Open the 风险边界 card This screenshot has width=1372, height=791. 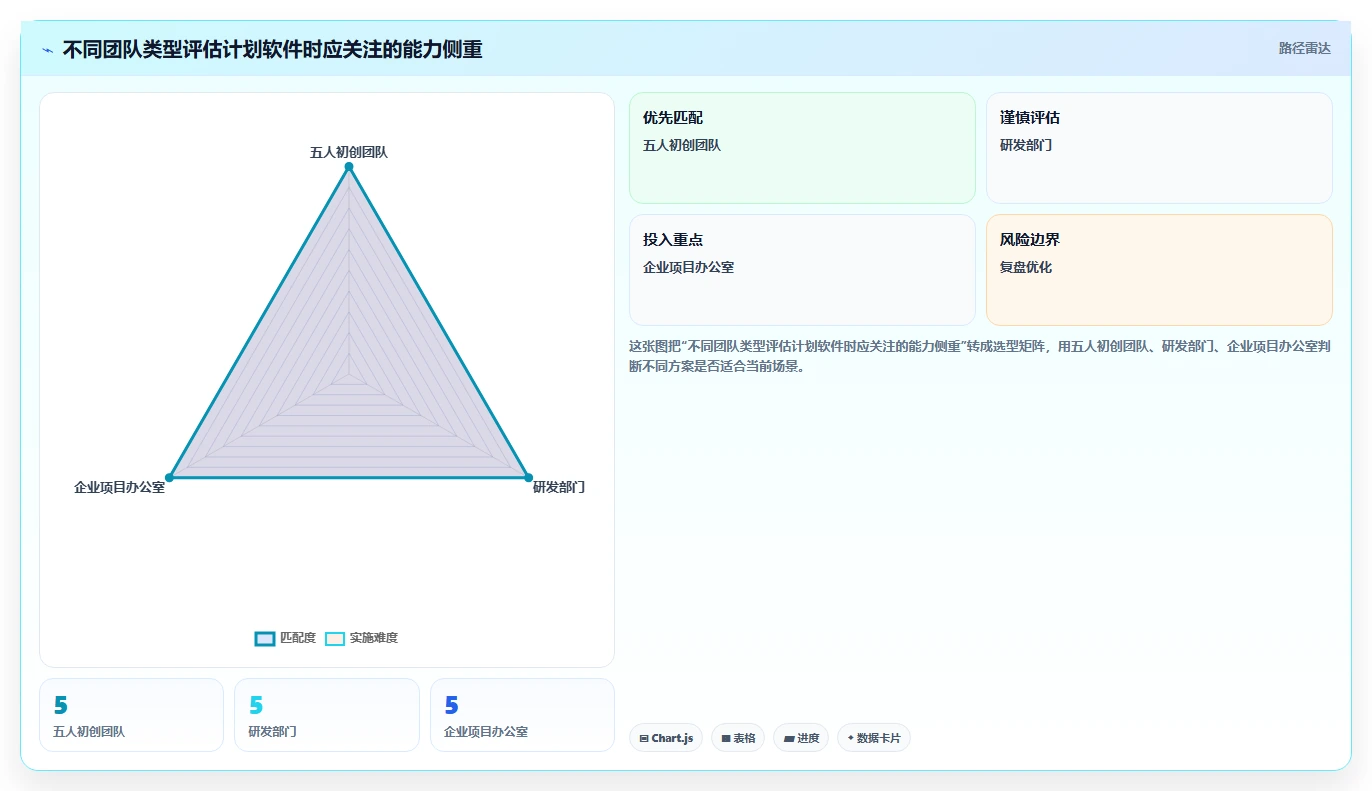tap(1159, 270)
